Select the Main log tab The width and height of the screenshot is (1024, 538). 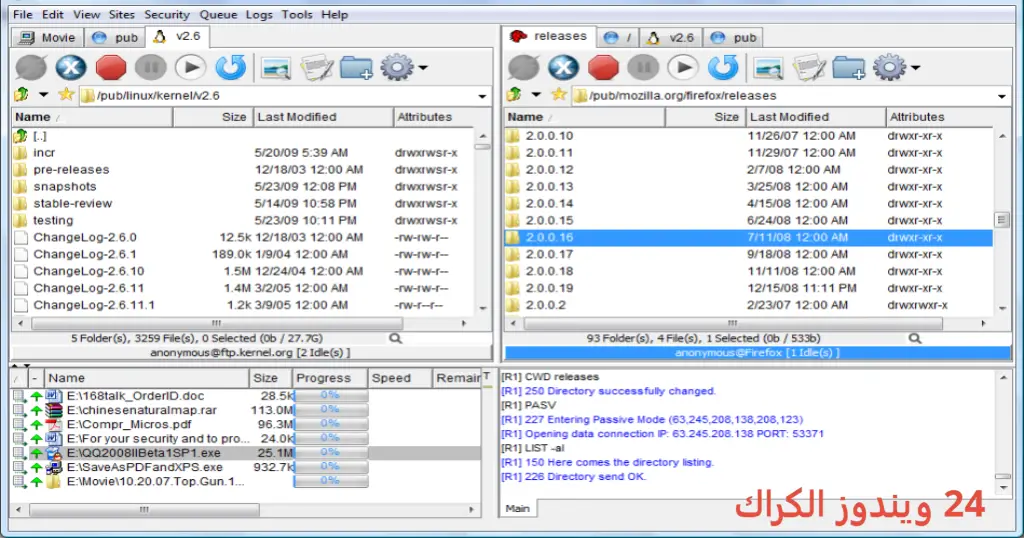518,508
